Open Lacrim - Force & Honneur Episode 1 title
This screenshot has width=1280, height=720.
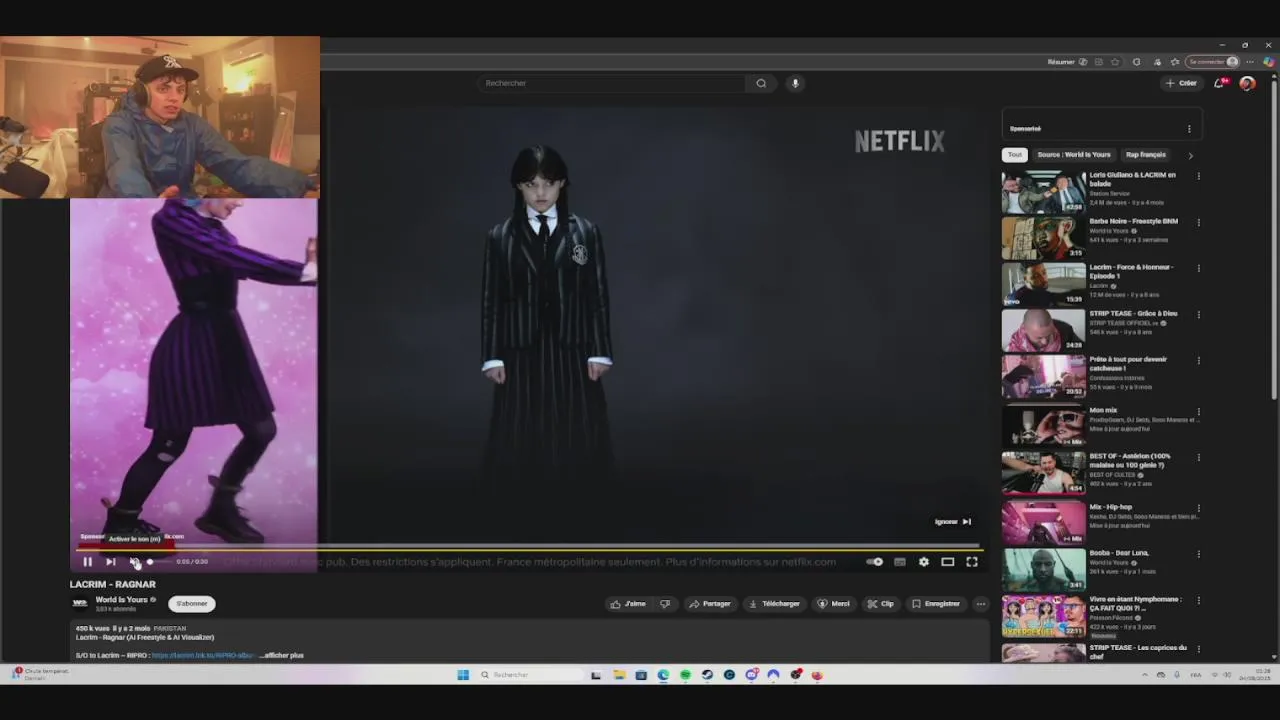1131,271
